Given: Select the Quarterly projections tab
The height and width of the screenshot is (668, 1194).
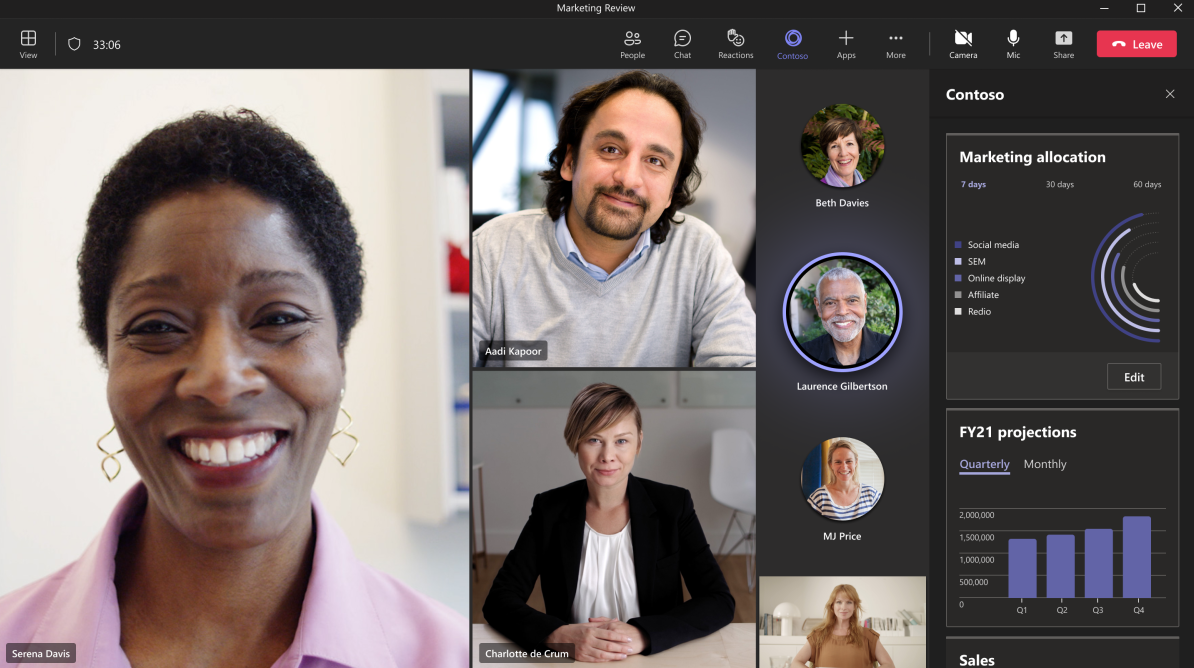Looking at the screenshot, I should [984, 464].
